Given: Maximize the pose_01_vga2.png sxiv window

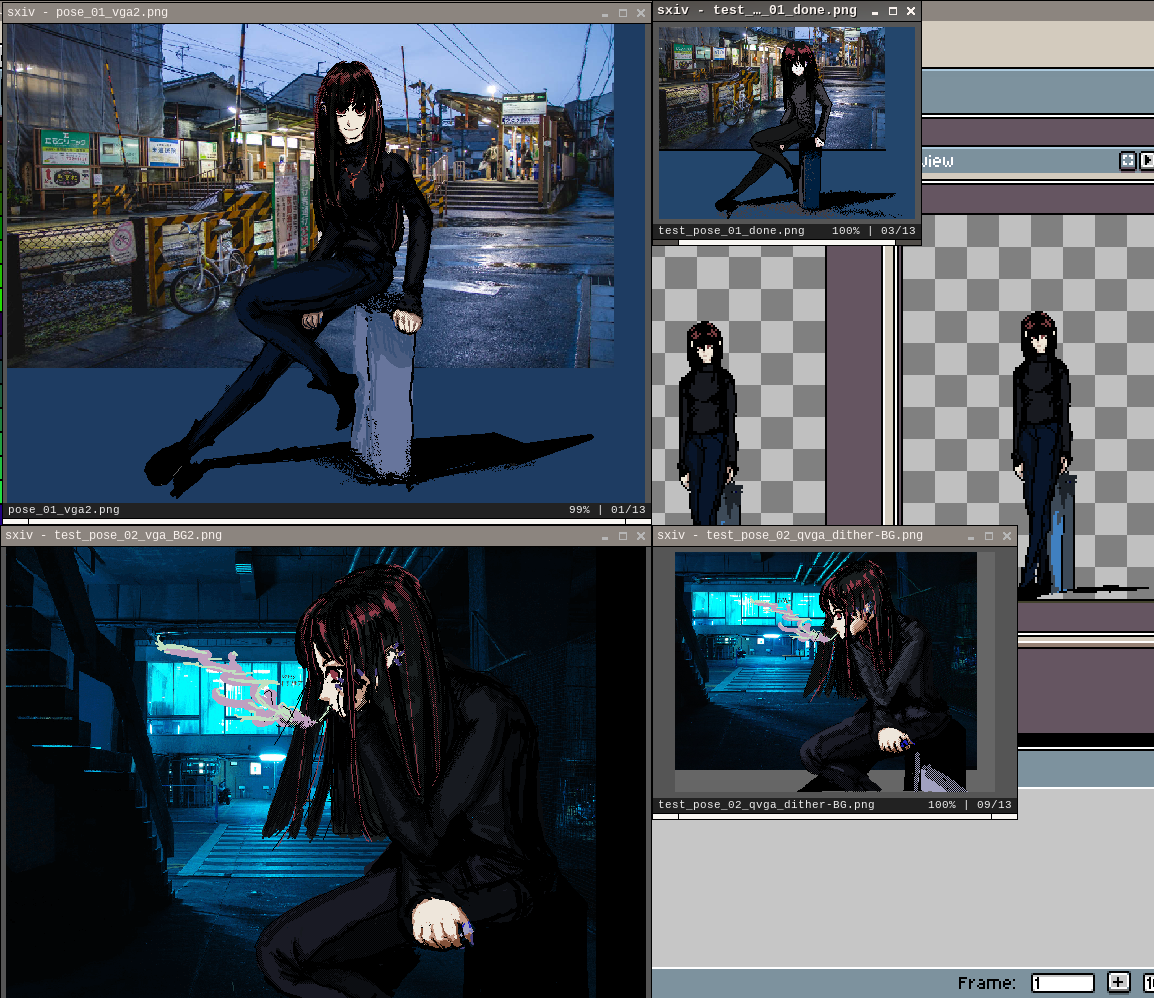Looking at the screenshot, I should coord(623,13).
